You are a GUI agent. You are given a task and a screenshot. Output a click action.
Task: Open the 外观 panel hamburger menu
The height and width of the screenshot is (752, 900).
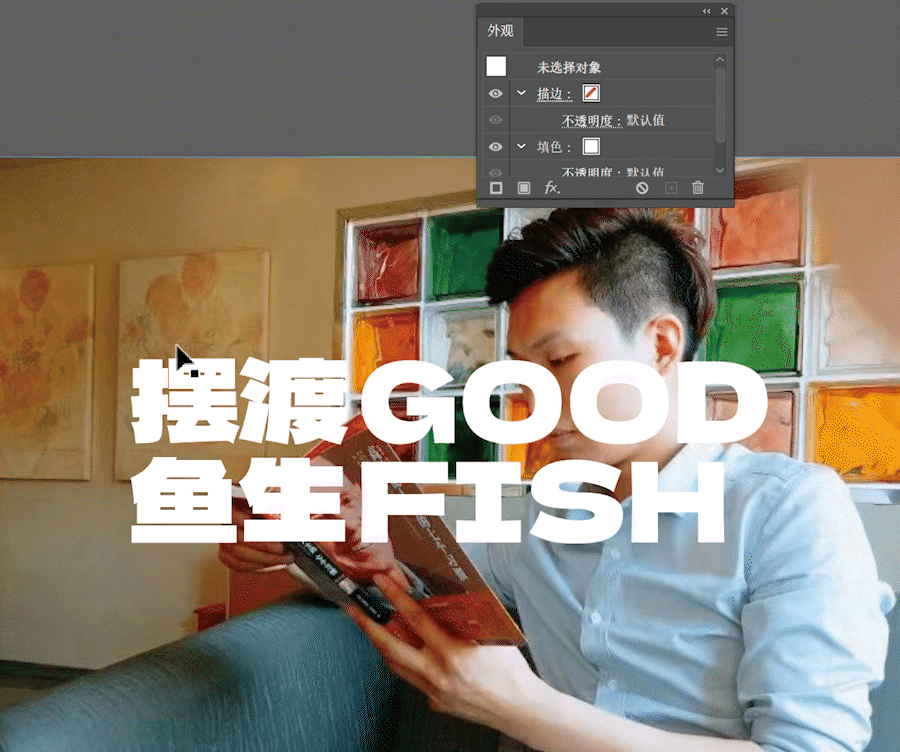(722, 32)
